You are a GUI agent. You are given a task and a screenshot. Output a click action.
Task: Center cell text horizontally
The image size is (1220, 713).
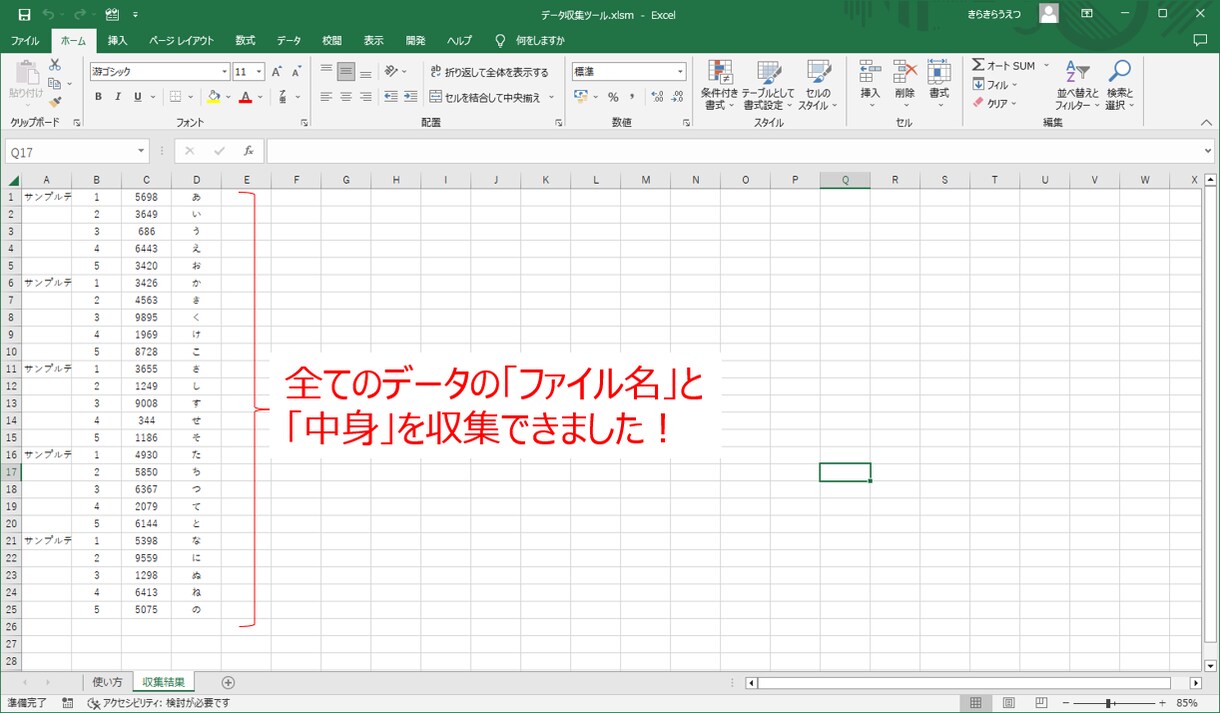346,97
